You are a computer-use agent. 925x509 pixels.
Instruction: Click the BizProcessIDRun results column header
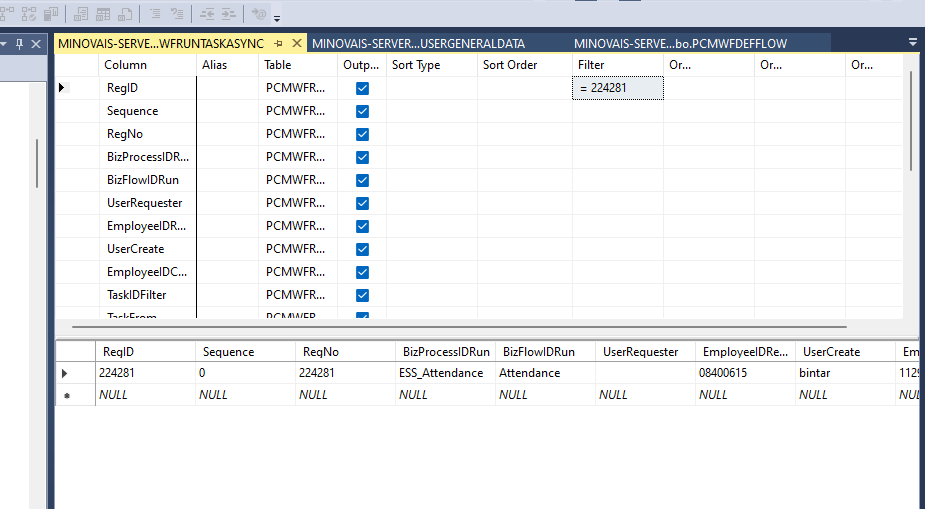445,352
